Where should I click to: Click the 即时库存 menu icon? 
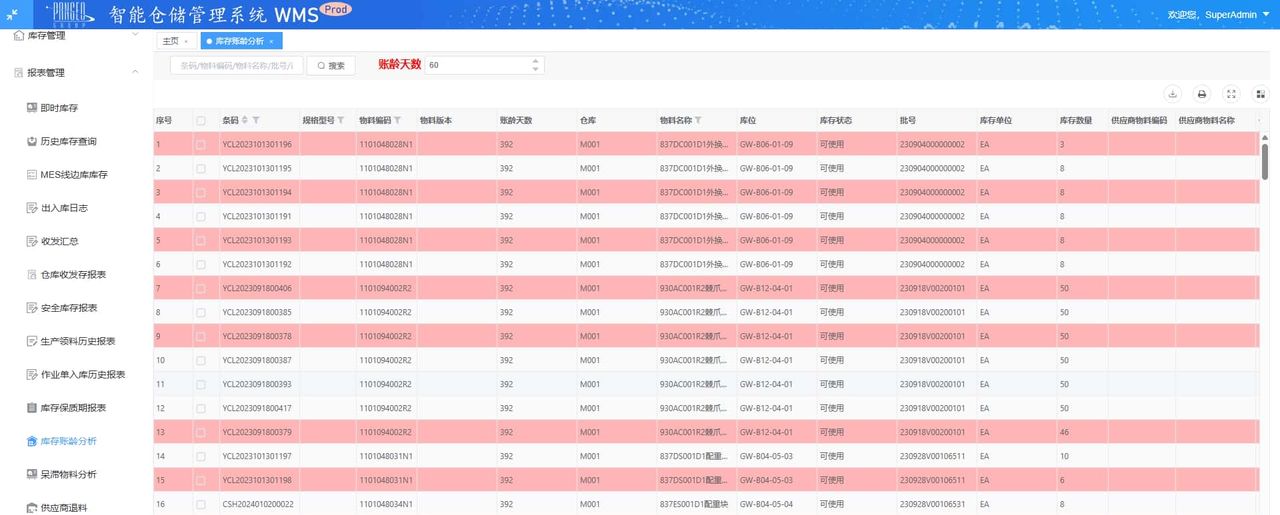[x=32, y=107]
